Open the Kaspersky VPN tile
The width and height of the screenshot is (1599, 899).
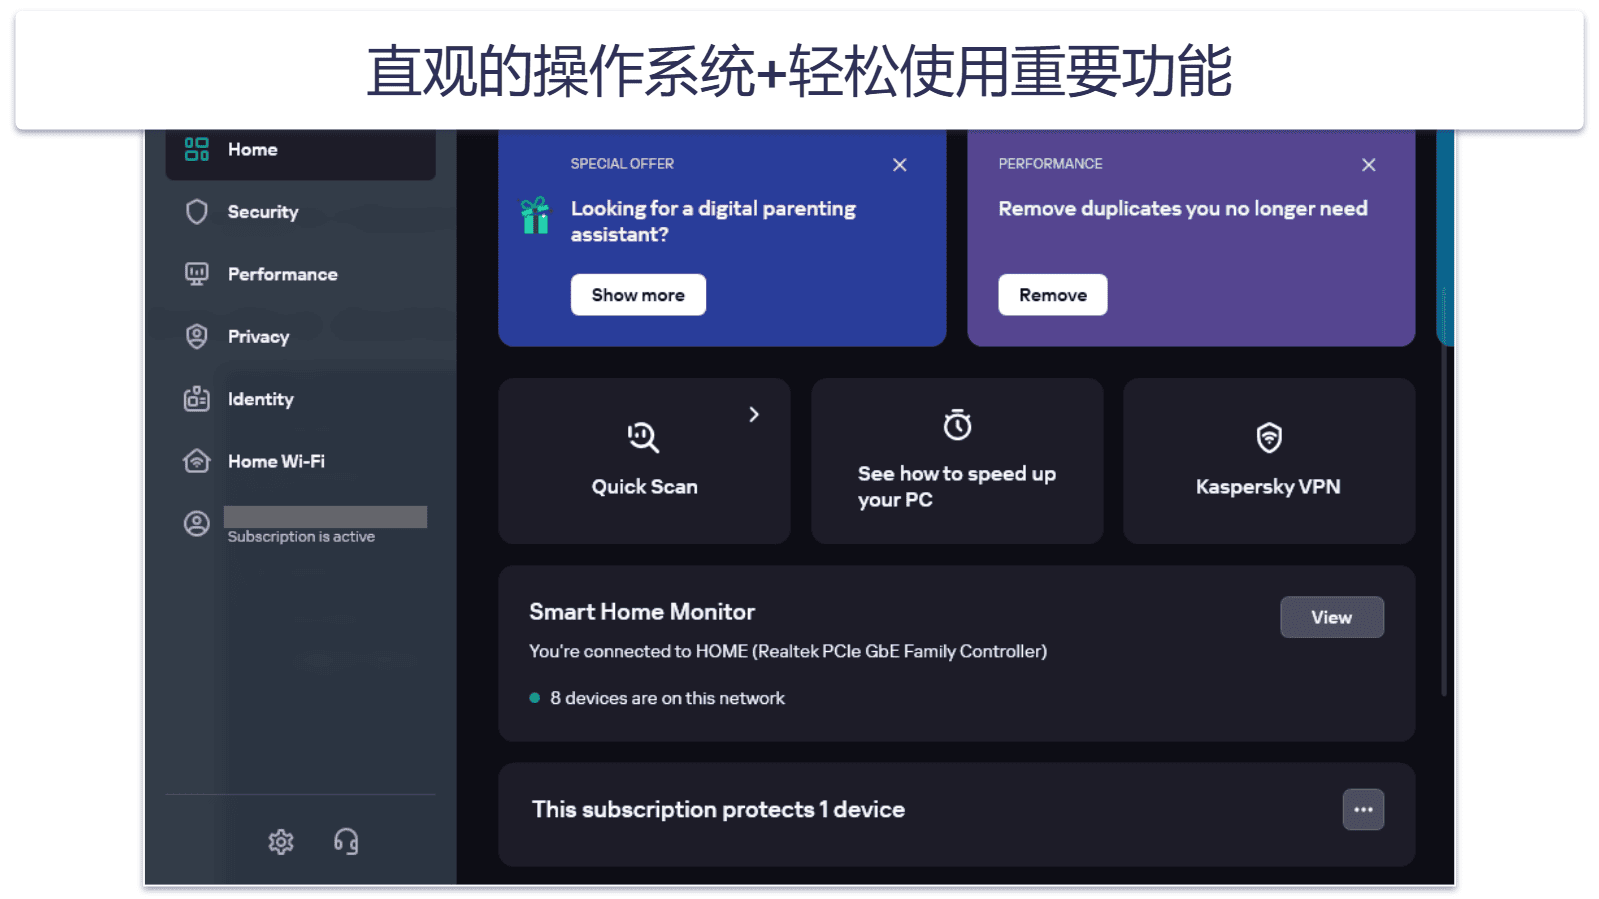click(1269, 461)
